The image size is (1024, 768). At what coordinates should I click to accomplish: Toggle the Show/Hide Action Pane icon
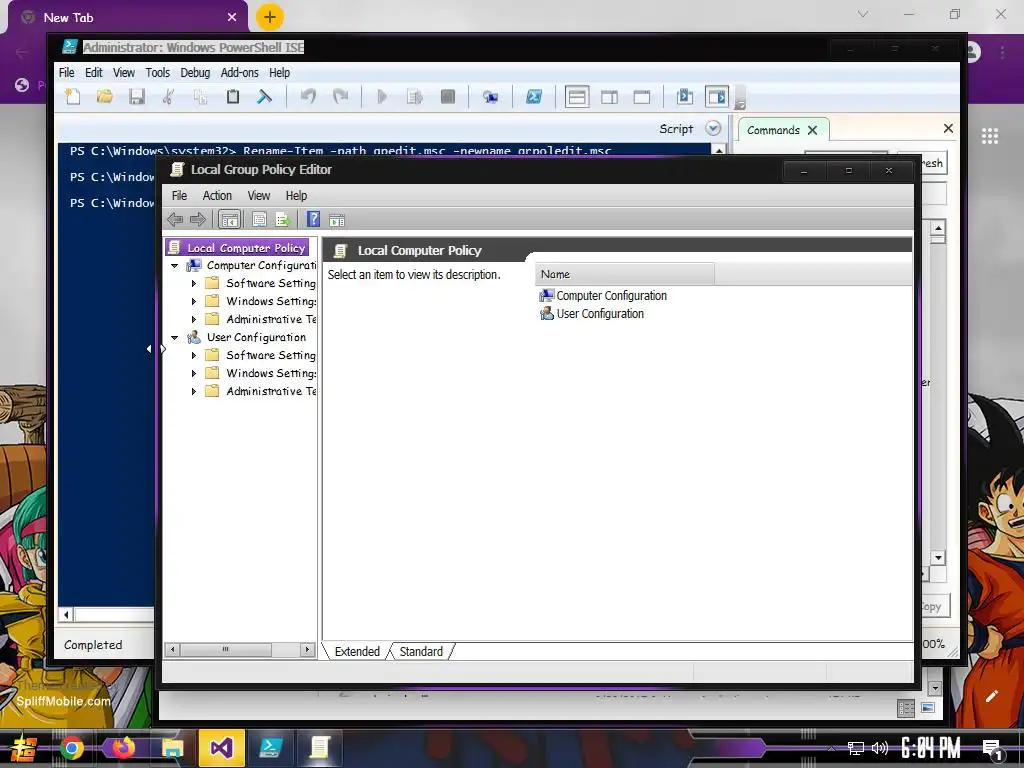point(337,220)
